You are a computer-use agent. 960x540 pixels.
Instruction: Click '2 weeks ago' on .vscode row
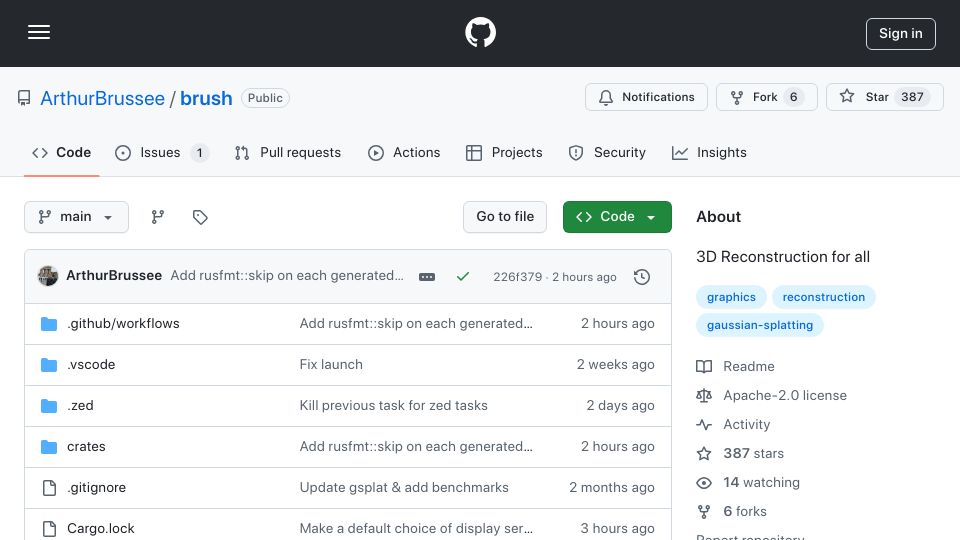point(615,364)
